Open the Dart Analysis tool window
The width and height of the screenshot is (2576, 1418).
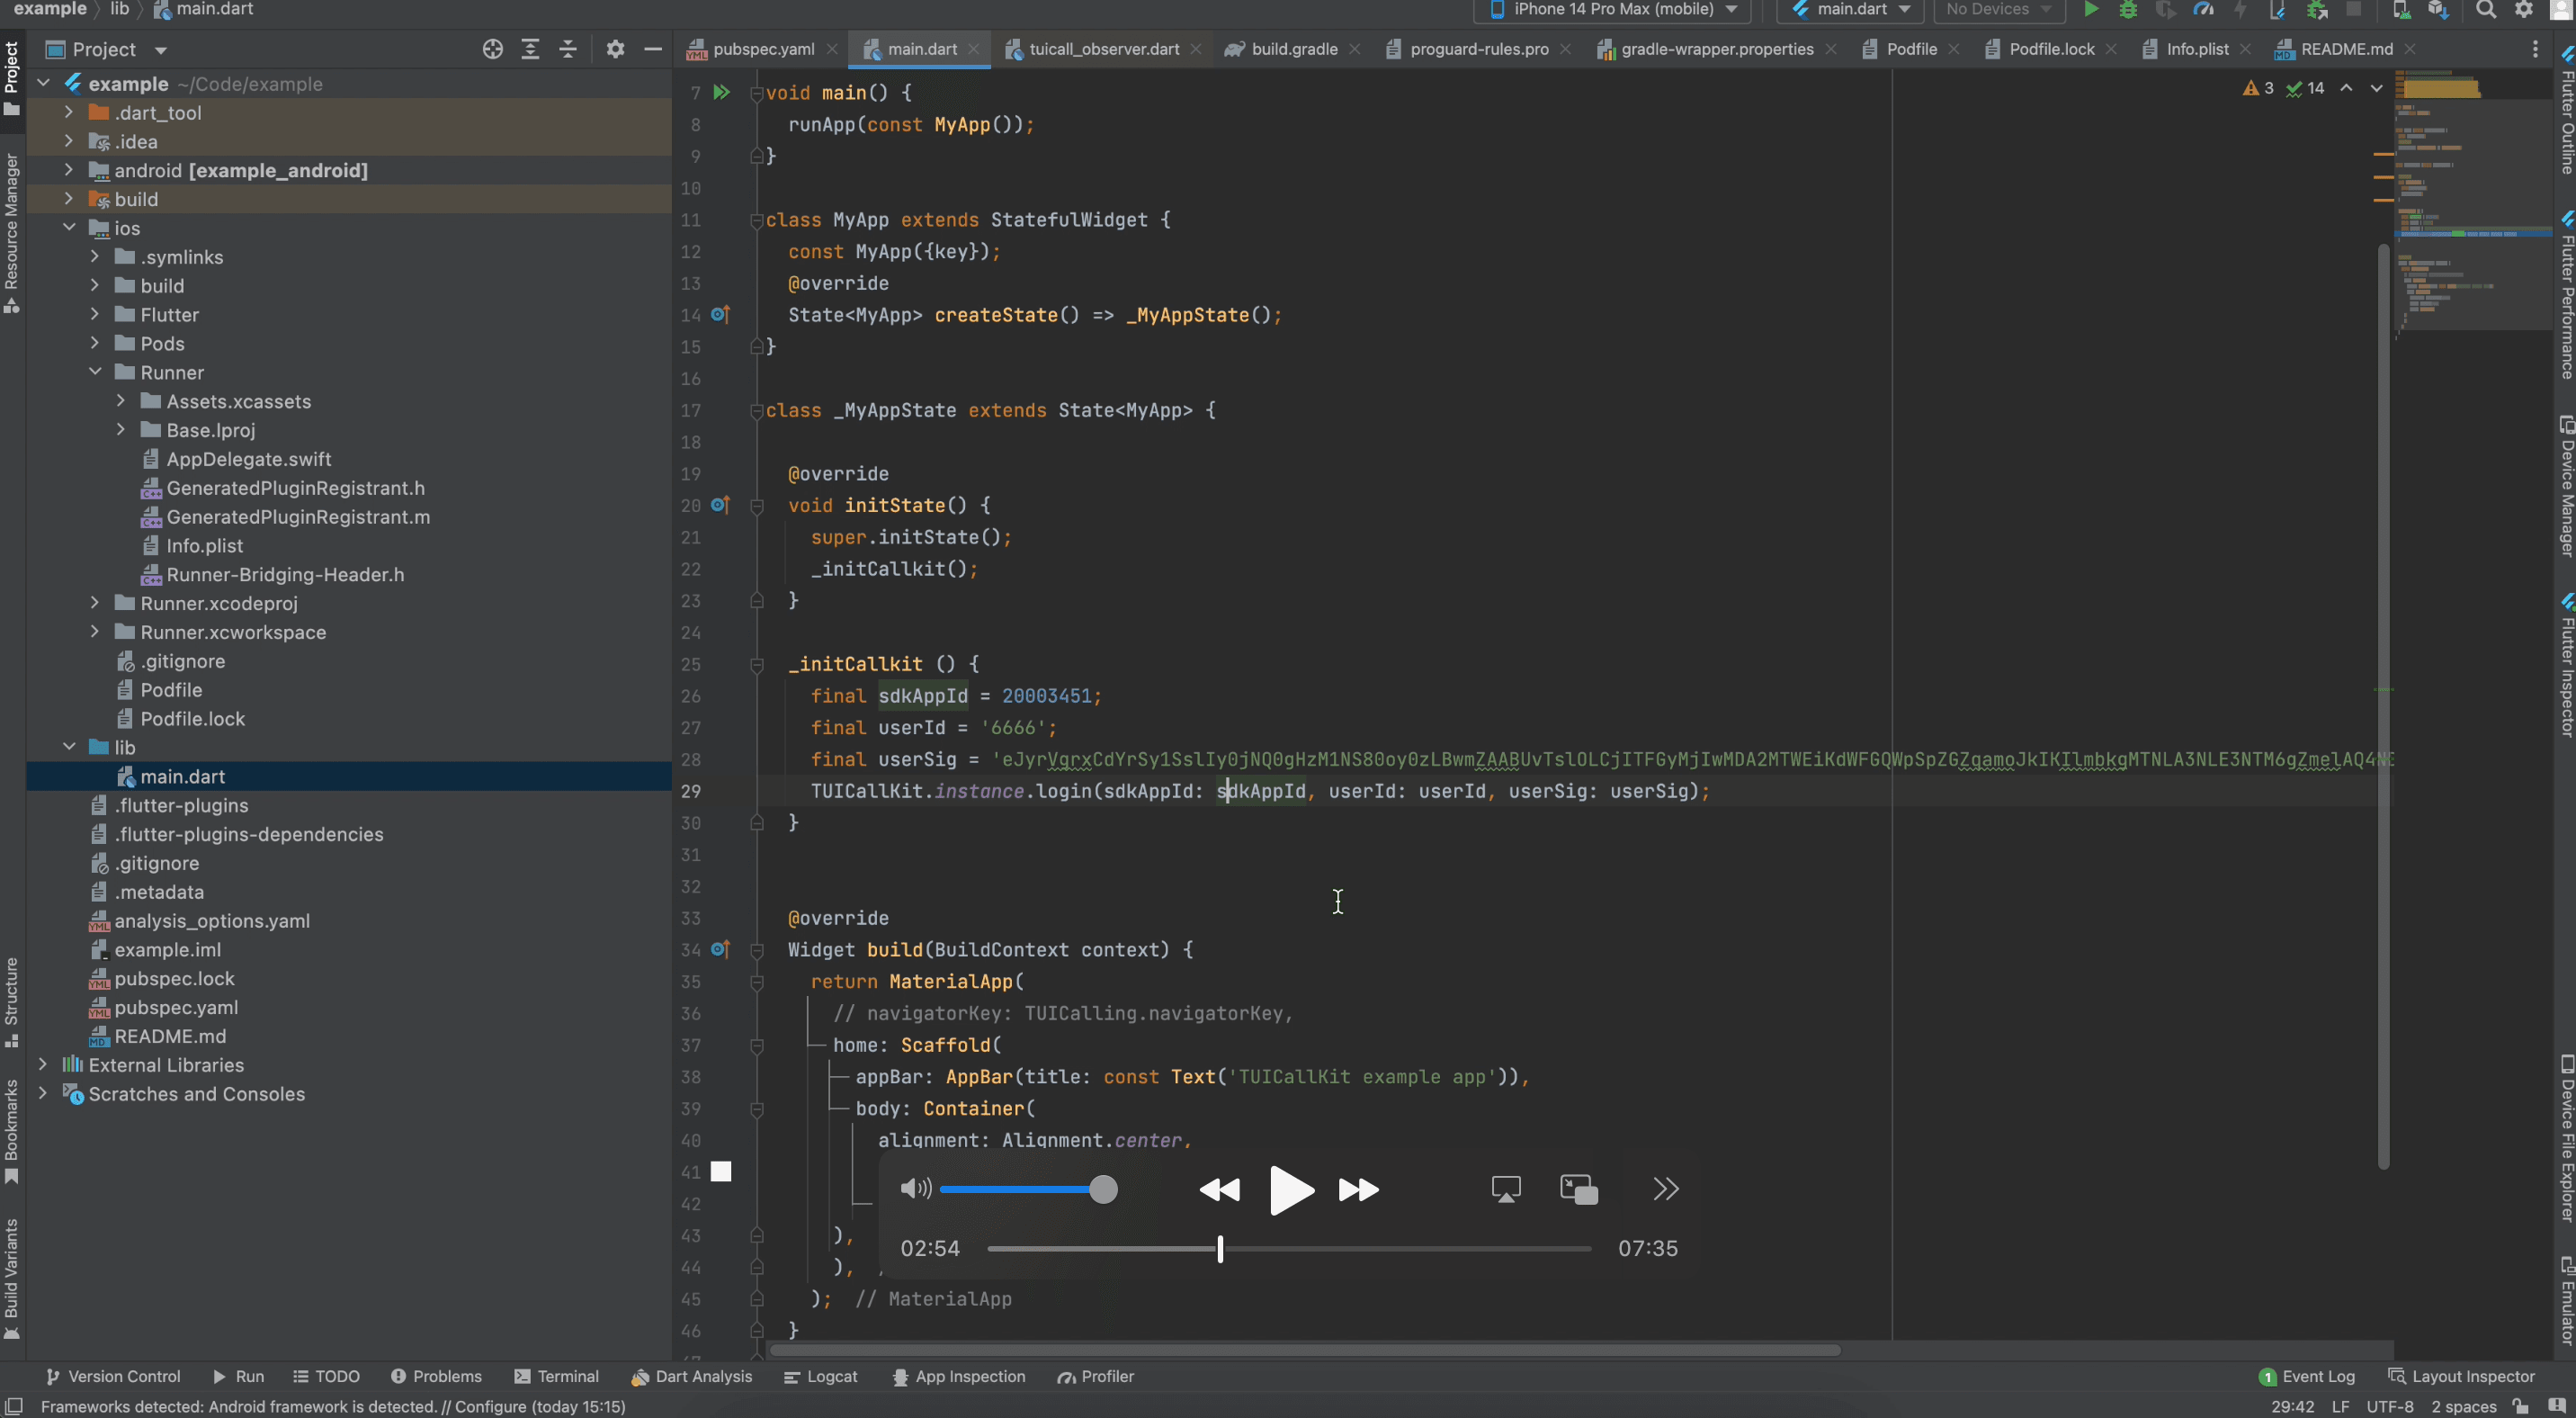692,1377
